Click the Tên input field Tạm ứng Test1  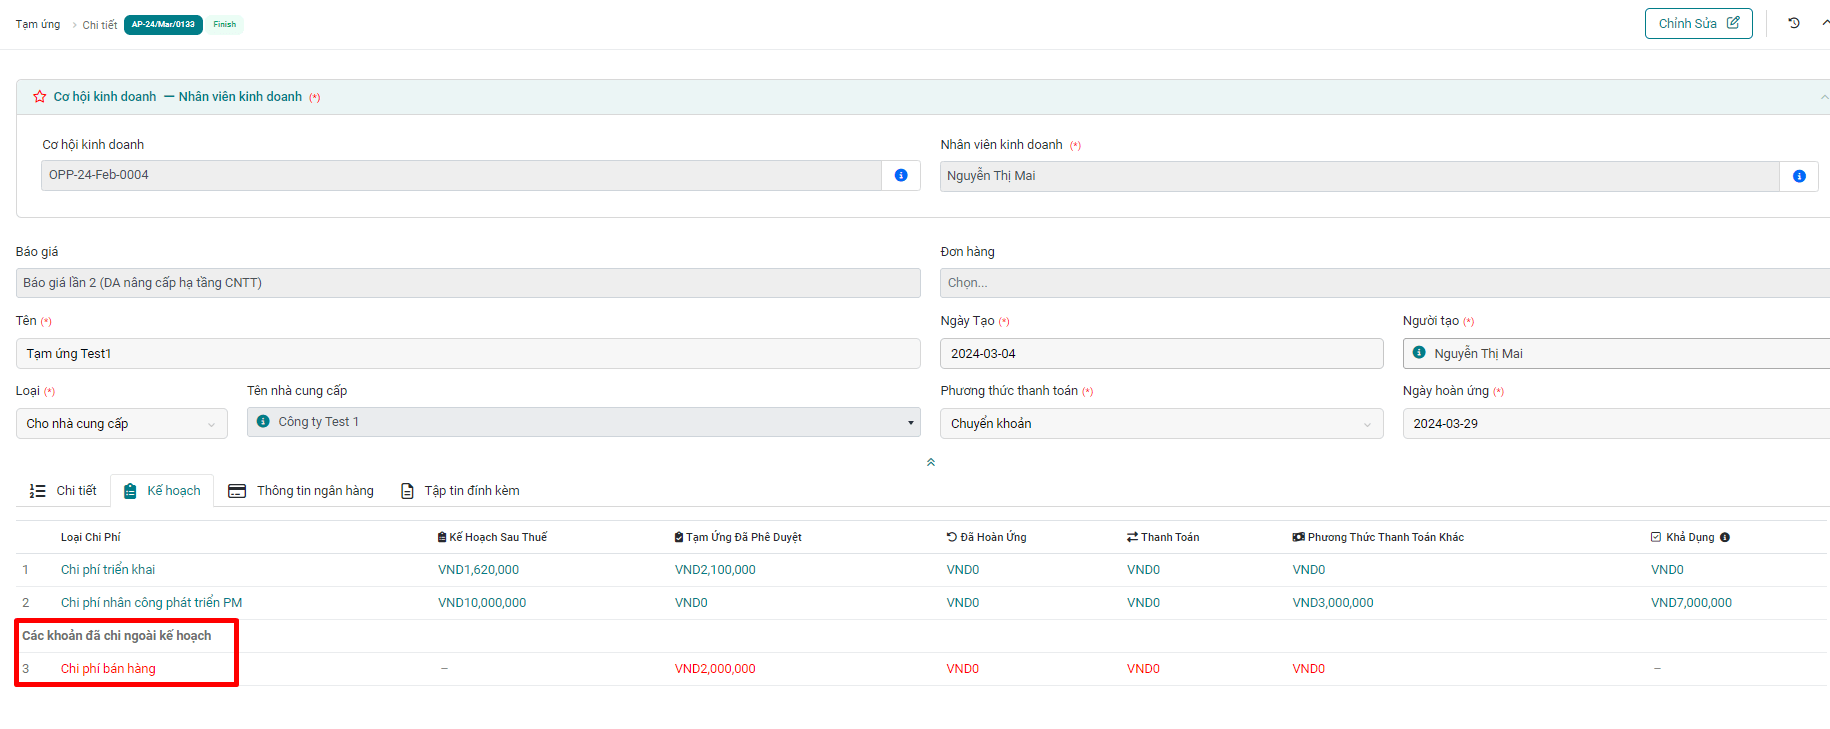(x=467, y=354)
